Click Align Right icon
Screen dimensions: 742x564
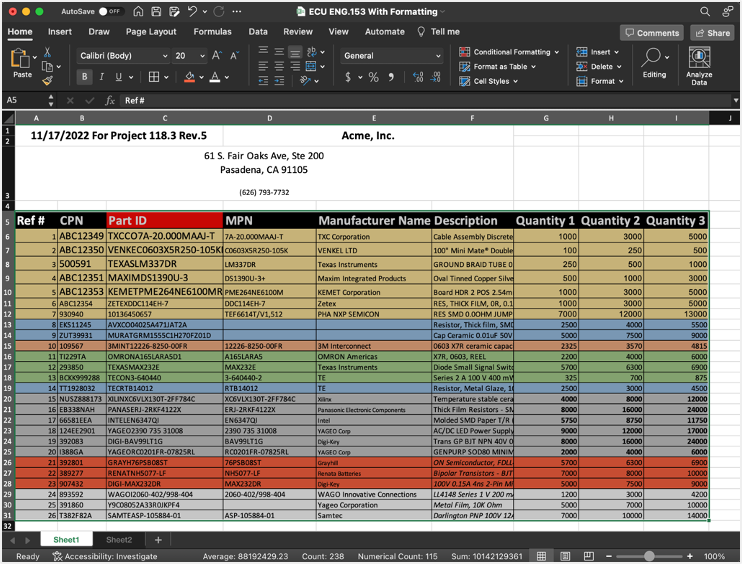pyautogui.click(x=295, y=66)
